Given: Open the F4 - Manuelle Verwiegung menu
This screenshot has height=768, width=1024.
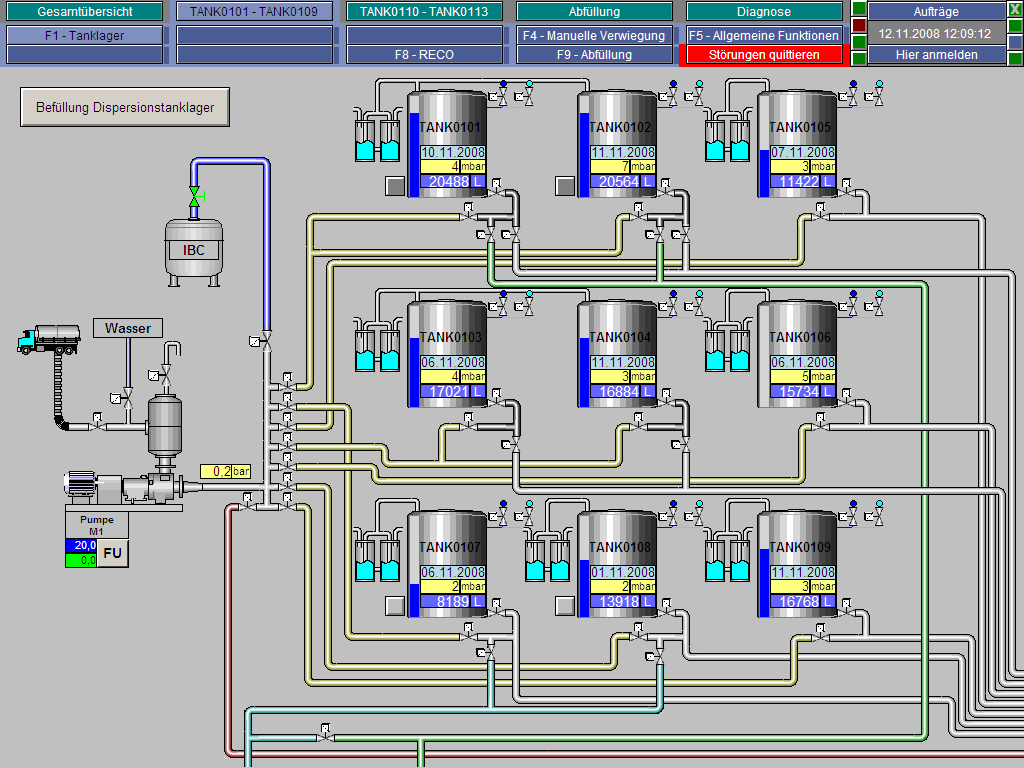Looking at the screenshot, I should point(594,35).
